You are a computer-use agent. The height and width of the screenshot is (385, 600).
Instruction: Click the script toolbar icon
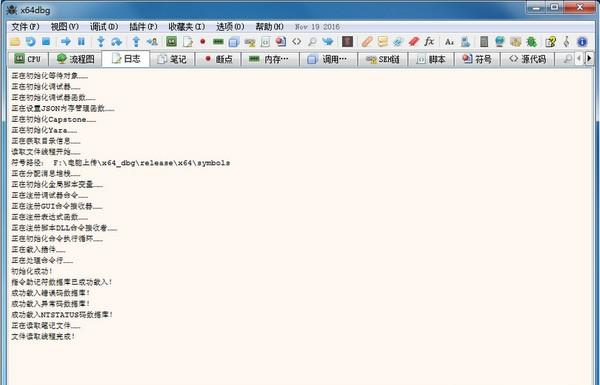click(265, 41)
